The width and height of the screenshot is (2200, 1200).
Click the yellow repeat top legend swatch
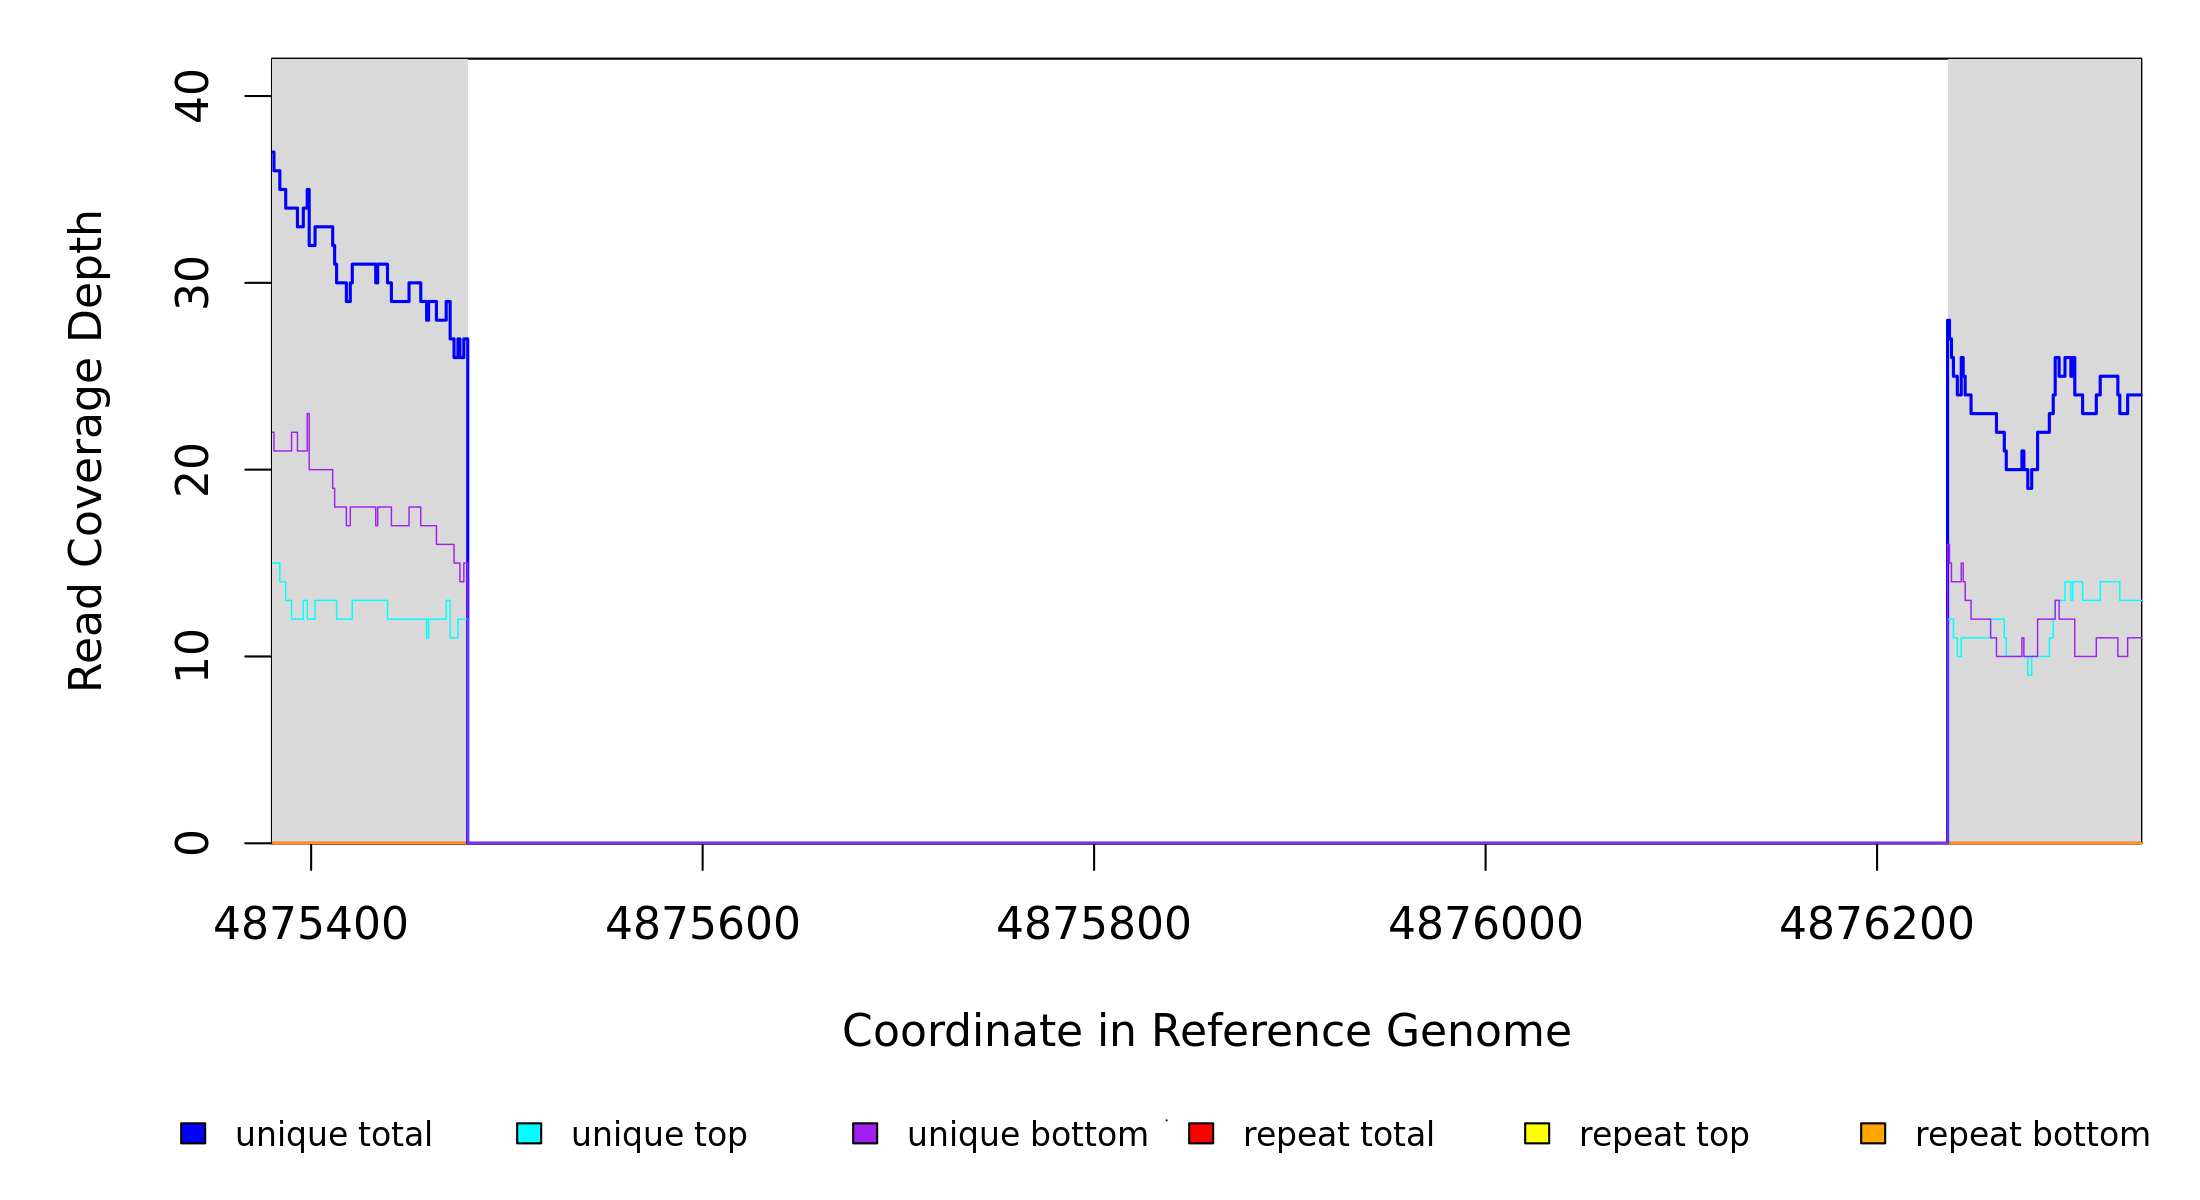pyautogui.click(x=1537, y=1133)
